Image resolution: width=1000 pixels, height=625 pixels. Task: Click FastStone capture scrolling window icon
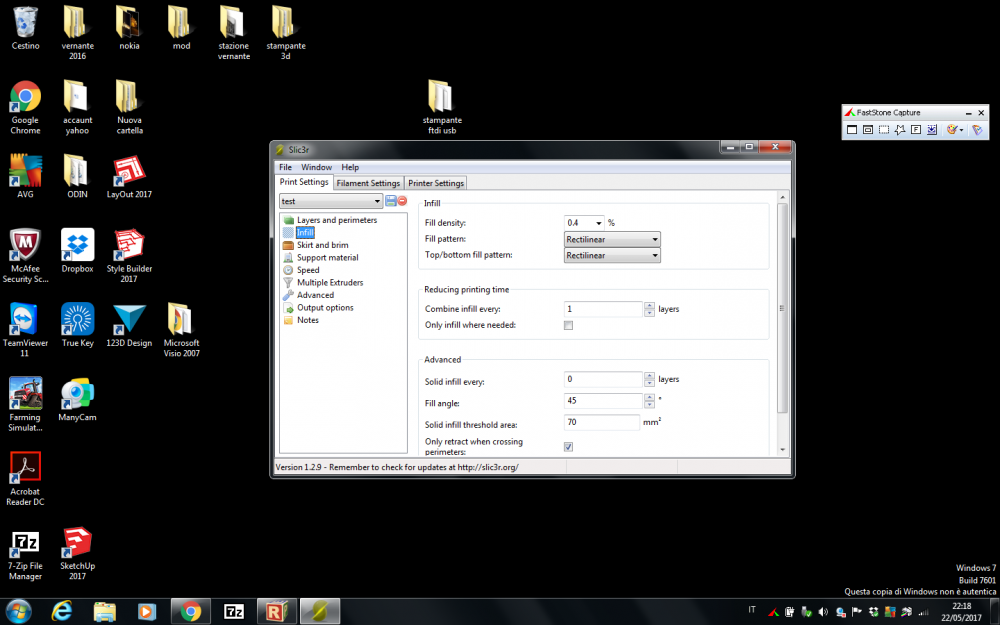pyautogui.click(x=932, y=130)
